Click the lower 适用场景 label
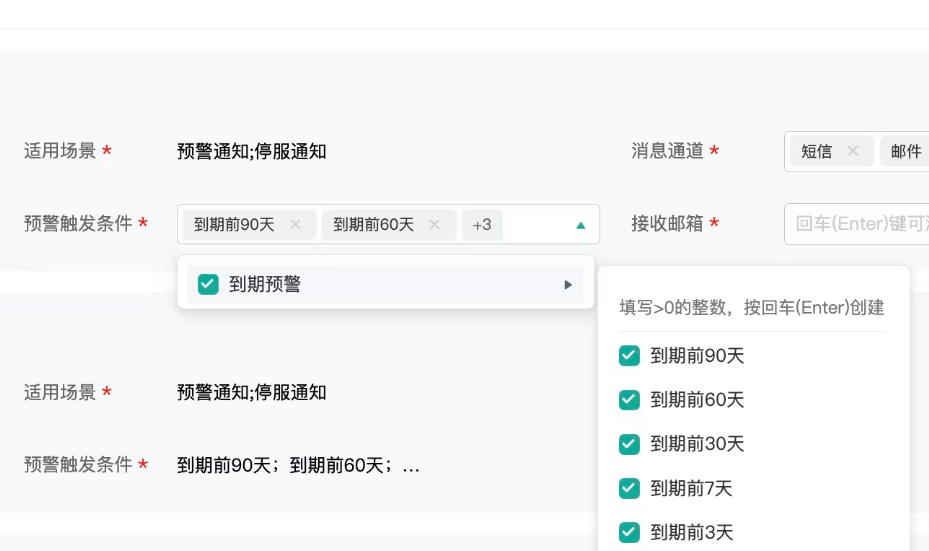Image resolution: width=929 pixels, height=551 pixels. pyautogui.click(x=60, y=392)
